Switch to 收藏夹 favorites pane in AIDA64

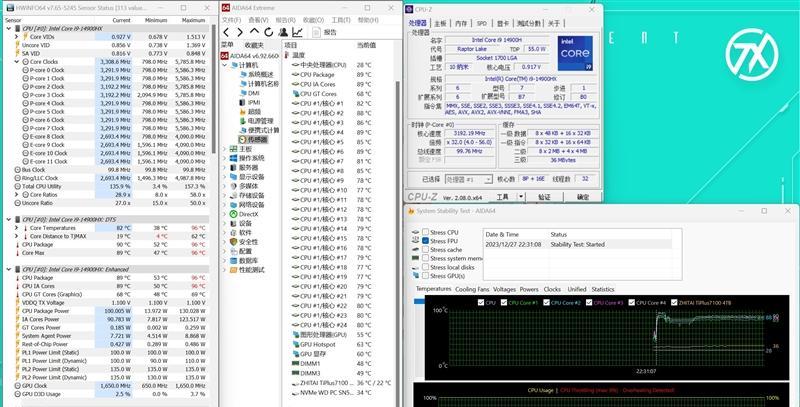pos(254,45)
